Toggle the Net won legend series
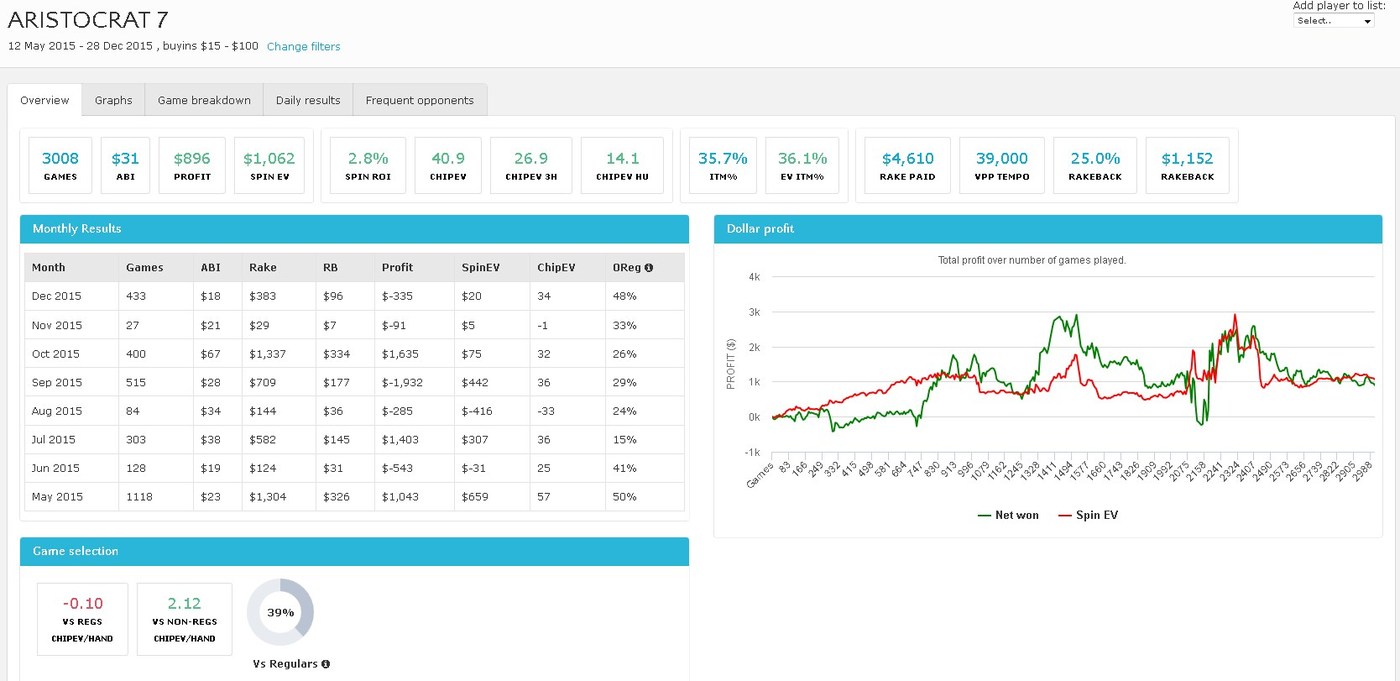Viewport: 1400px width, 681px height. click(x=1007, y=515)
